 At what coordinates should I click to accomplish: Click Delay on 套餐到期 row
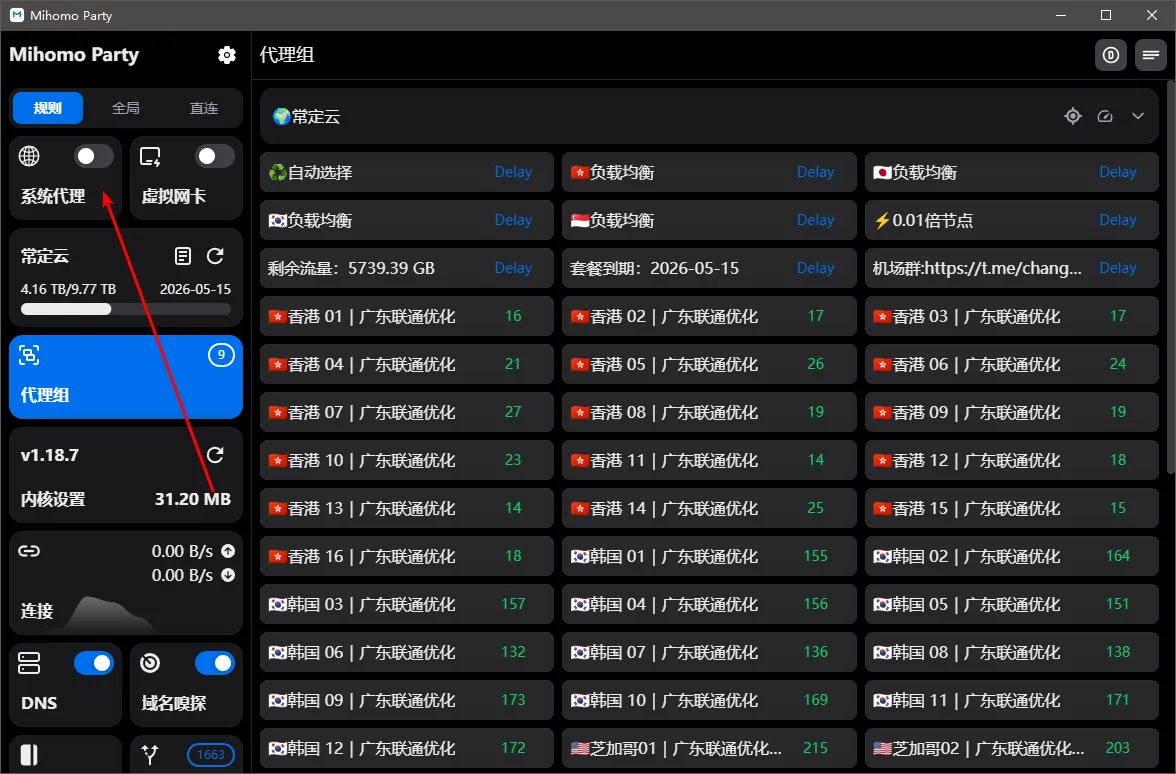[815, 268]
